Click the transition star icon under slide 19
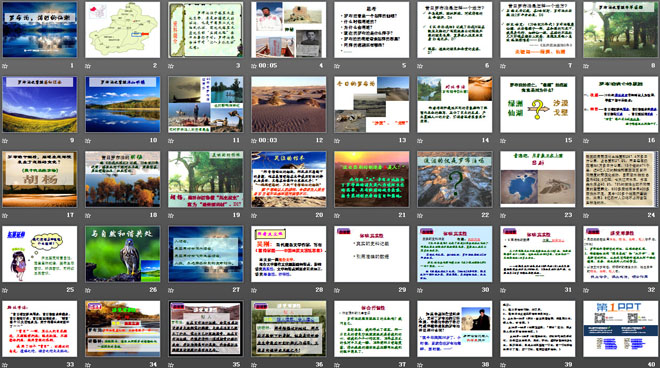Image resolution: width=660 pixels, height=368 pixels. point(171,216)
